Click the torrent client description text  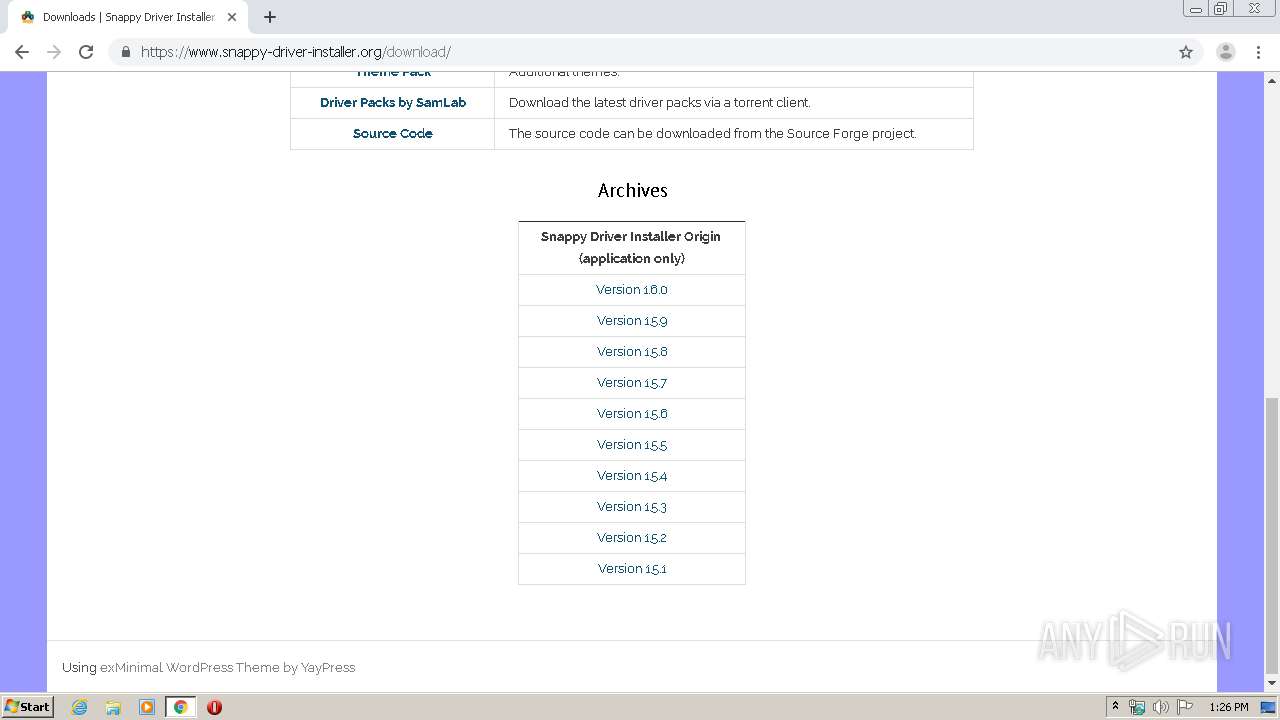pyautogui.click(x=660, y=102)
